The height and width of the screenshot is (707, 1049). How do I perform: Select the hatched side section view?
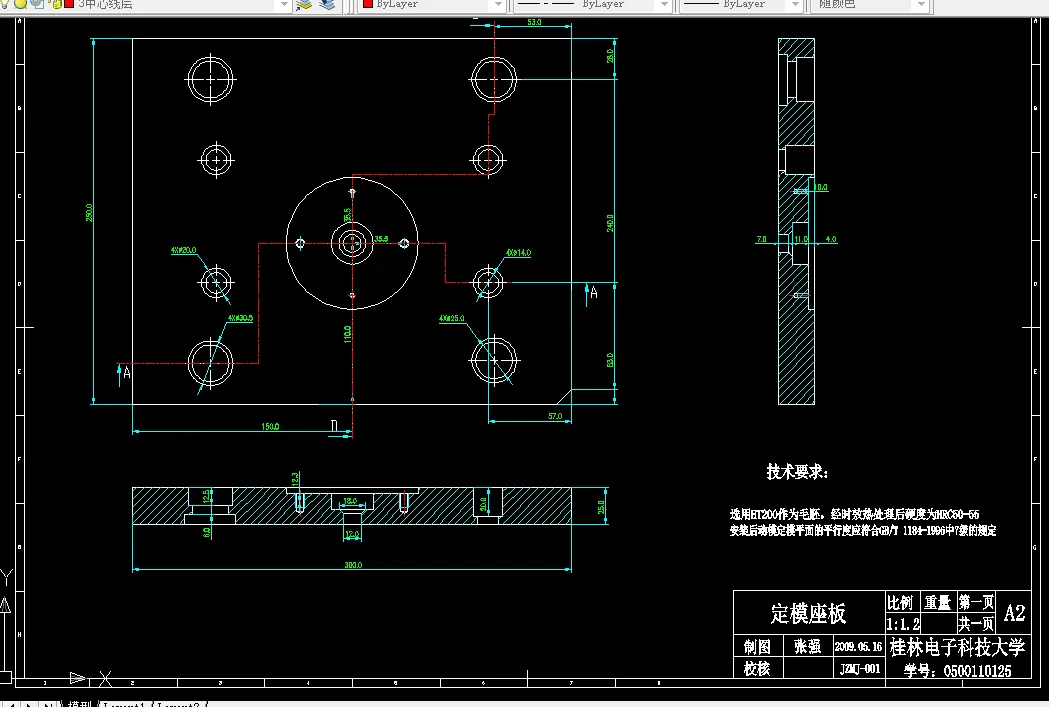coord(796,221)
